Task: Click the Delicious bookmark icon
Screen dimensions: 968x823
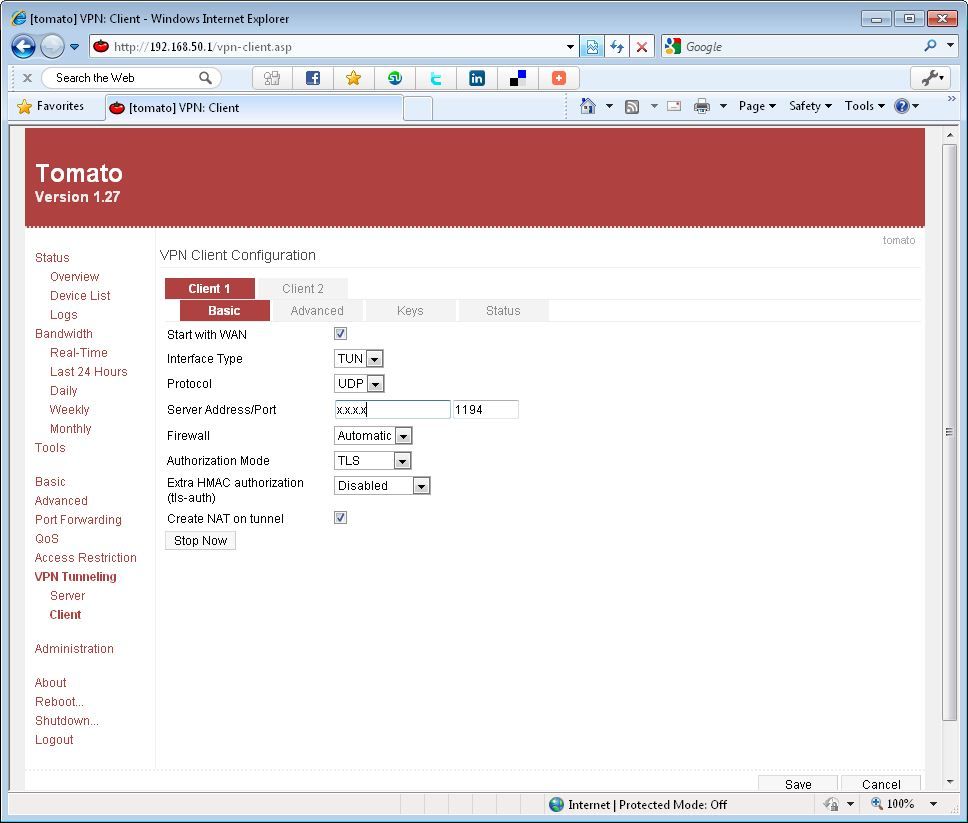Action: click(x=517, y=77)
